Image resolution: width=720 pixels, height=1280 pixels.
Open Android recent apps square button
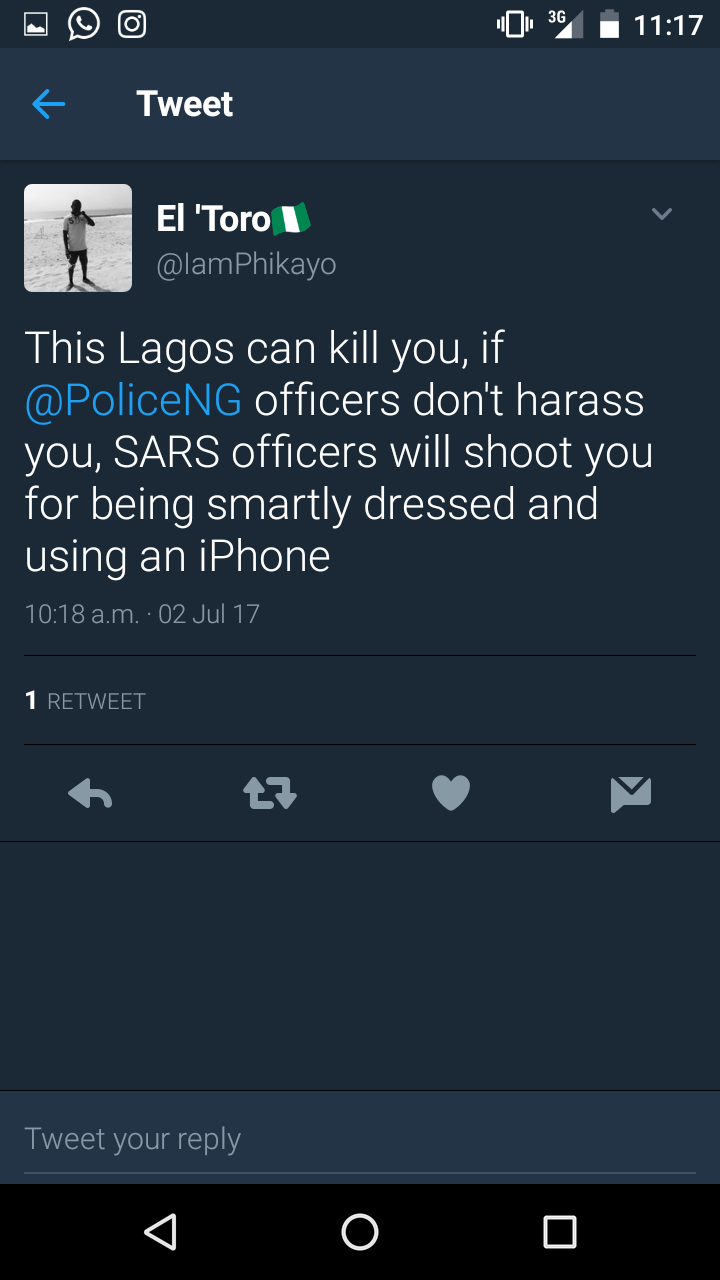coord(560,1231)
